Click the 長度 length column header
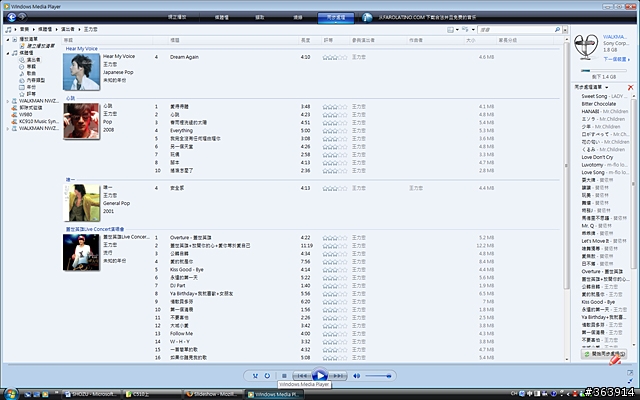This screenshot has height=400, width=640. 305,40
